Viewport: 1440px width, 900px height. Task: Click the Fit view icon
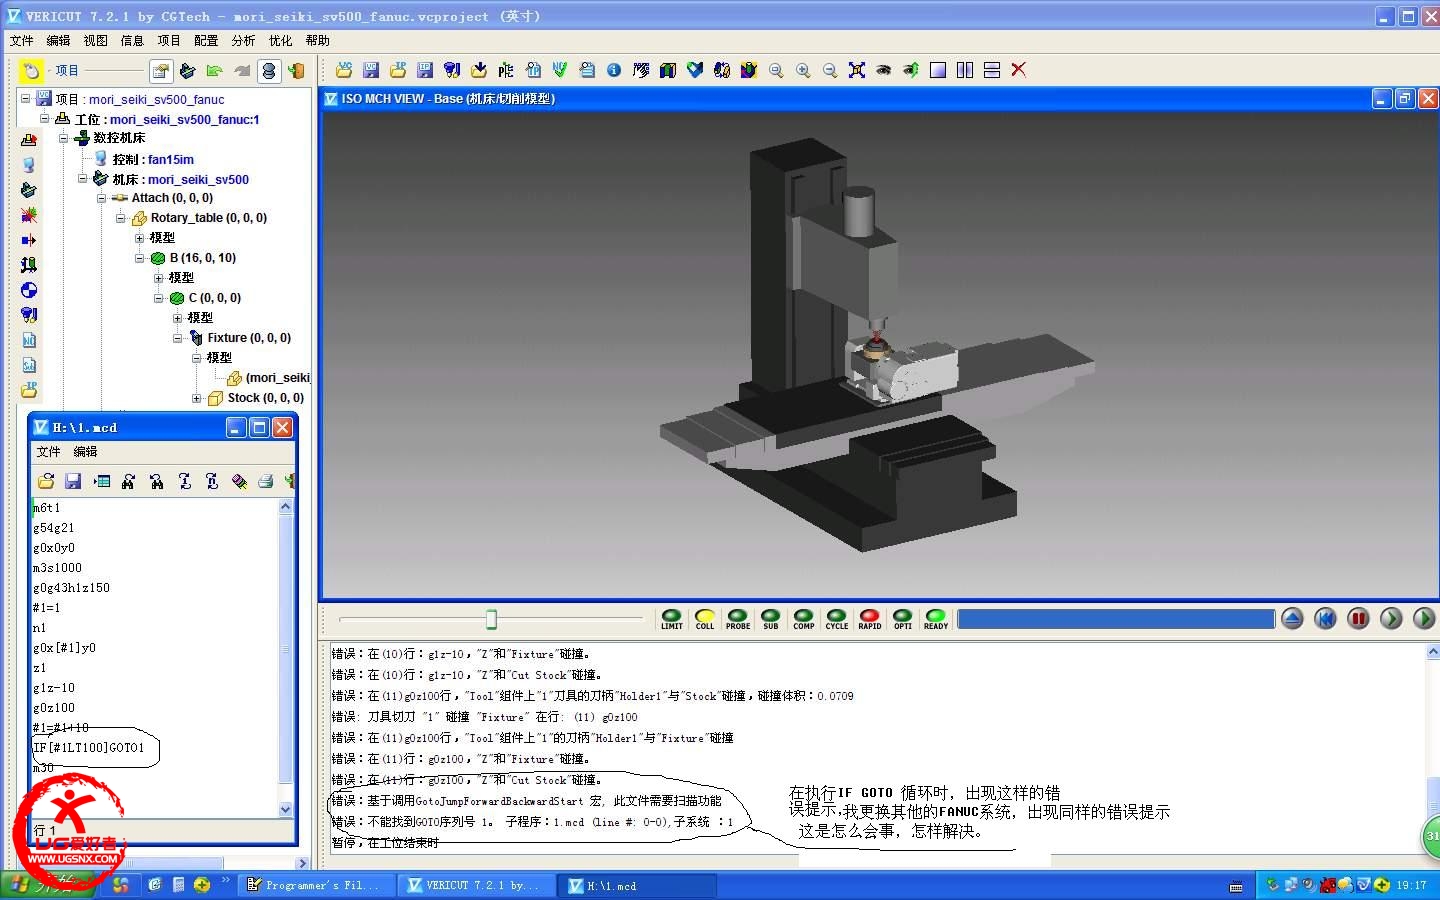click(x=857, y=70)
